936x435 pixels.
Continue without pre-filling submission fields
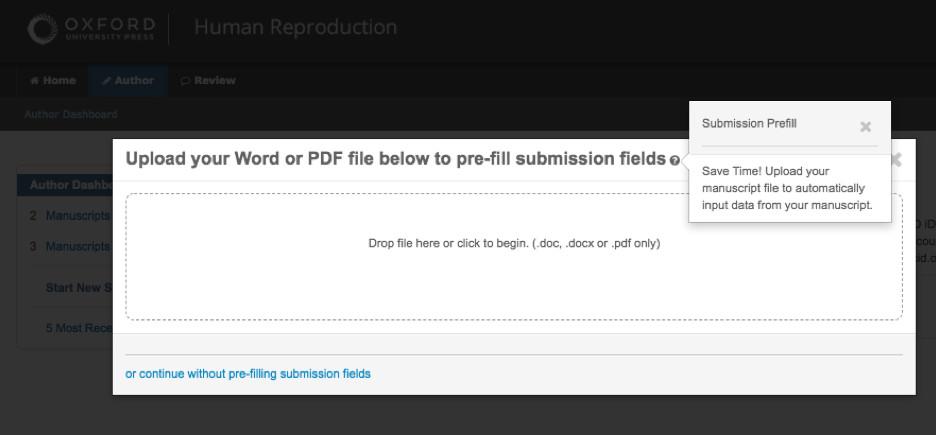248,374
